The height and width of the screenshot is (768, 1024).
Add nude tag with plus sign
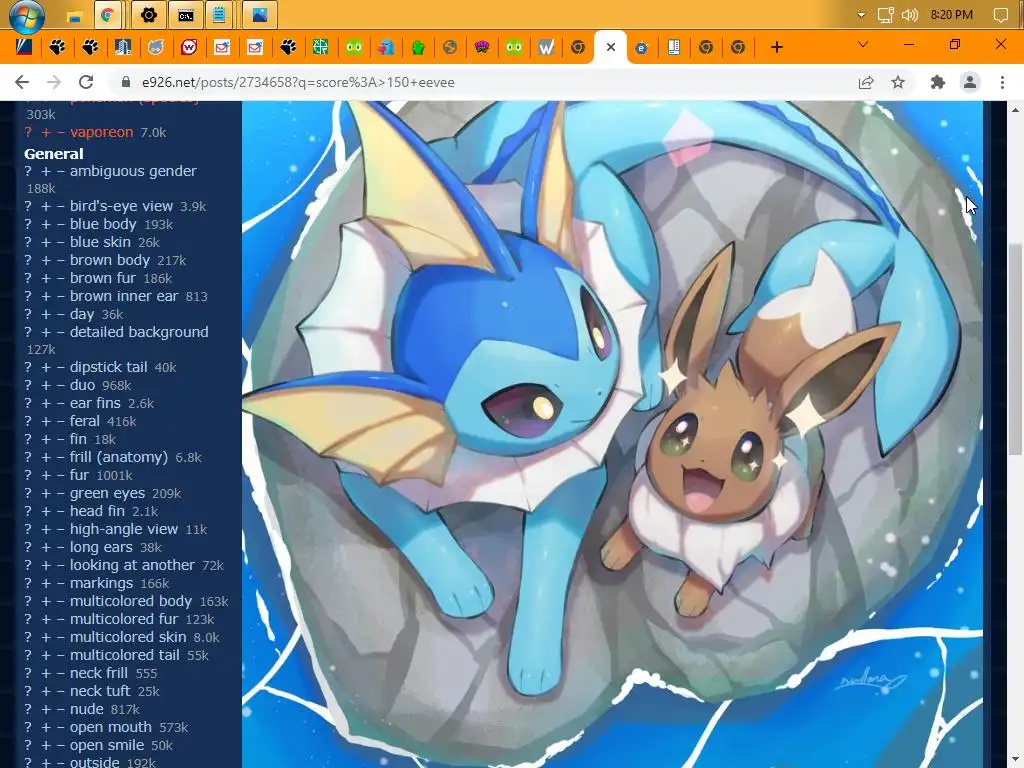pos(46,709)
